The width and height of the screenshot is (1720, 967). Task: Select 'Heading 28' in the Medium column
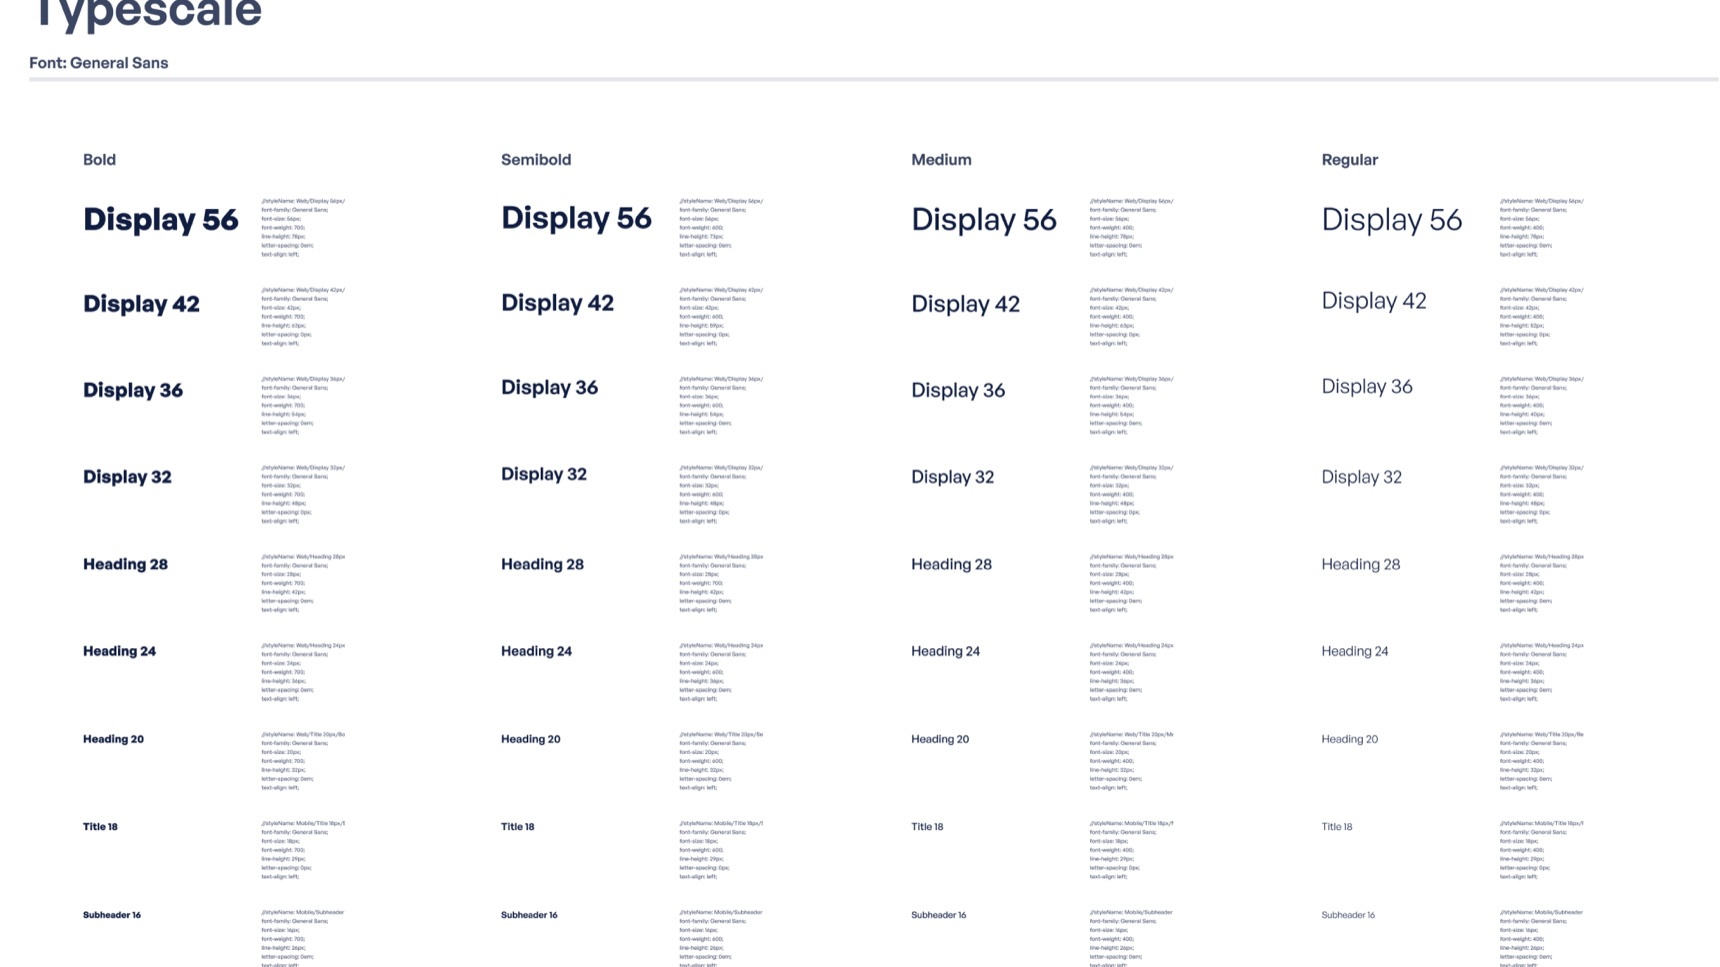pyautogui.click(x=951, y=564)
